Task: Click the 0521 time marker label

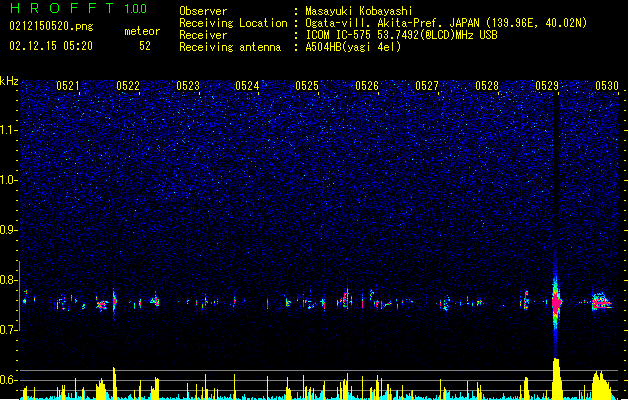Action: (x=67, y=86)
